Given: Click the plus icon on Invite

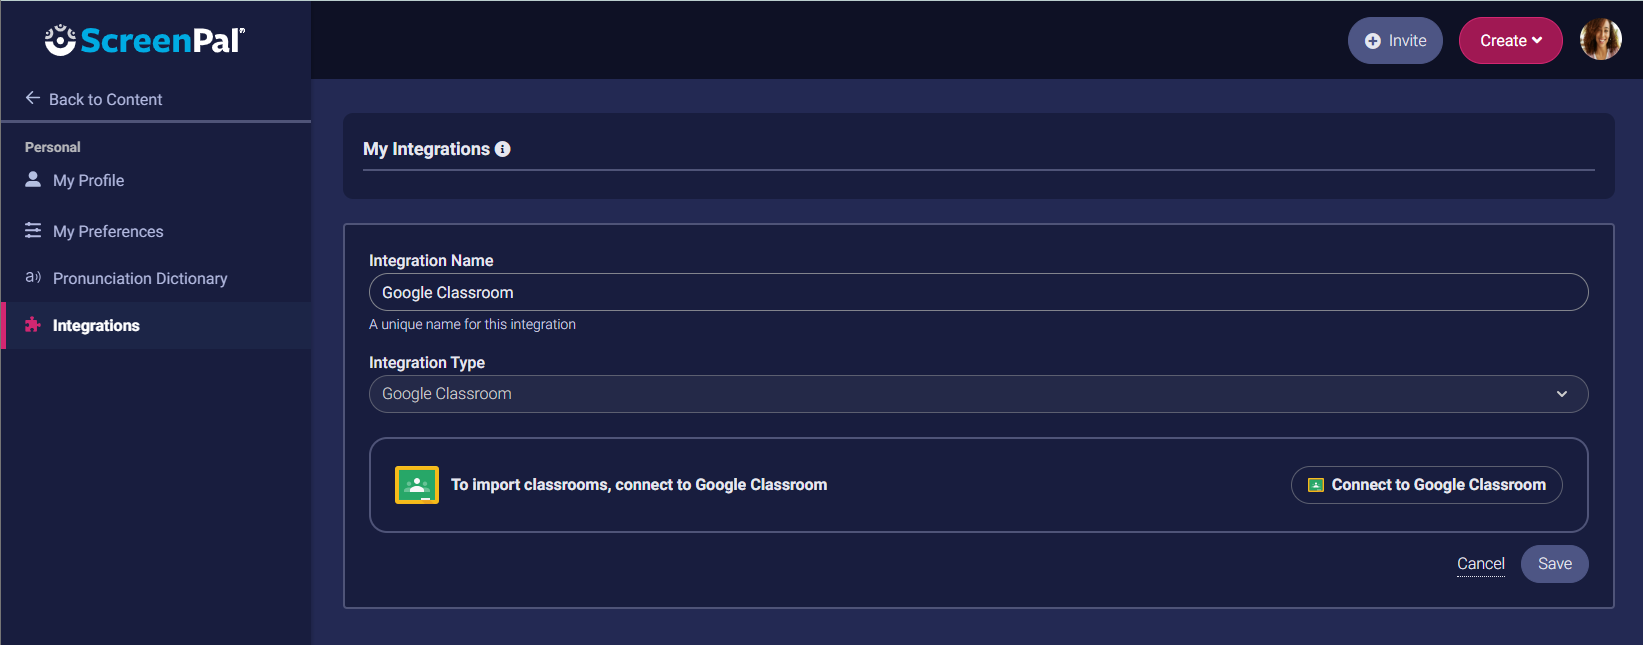Looking at the screenshot, I should coord(1373,41).
